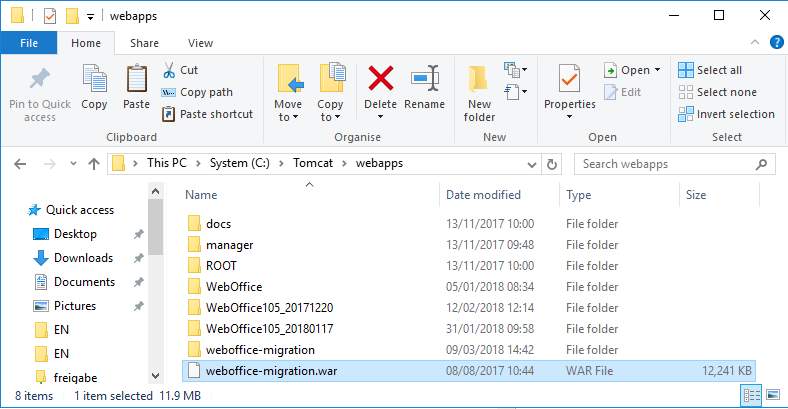Open Documents in navigation pane
Viewport: 788px width, 409px height.
84,282
